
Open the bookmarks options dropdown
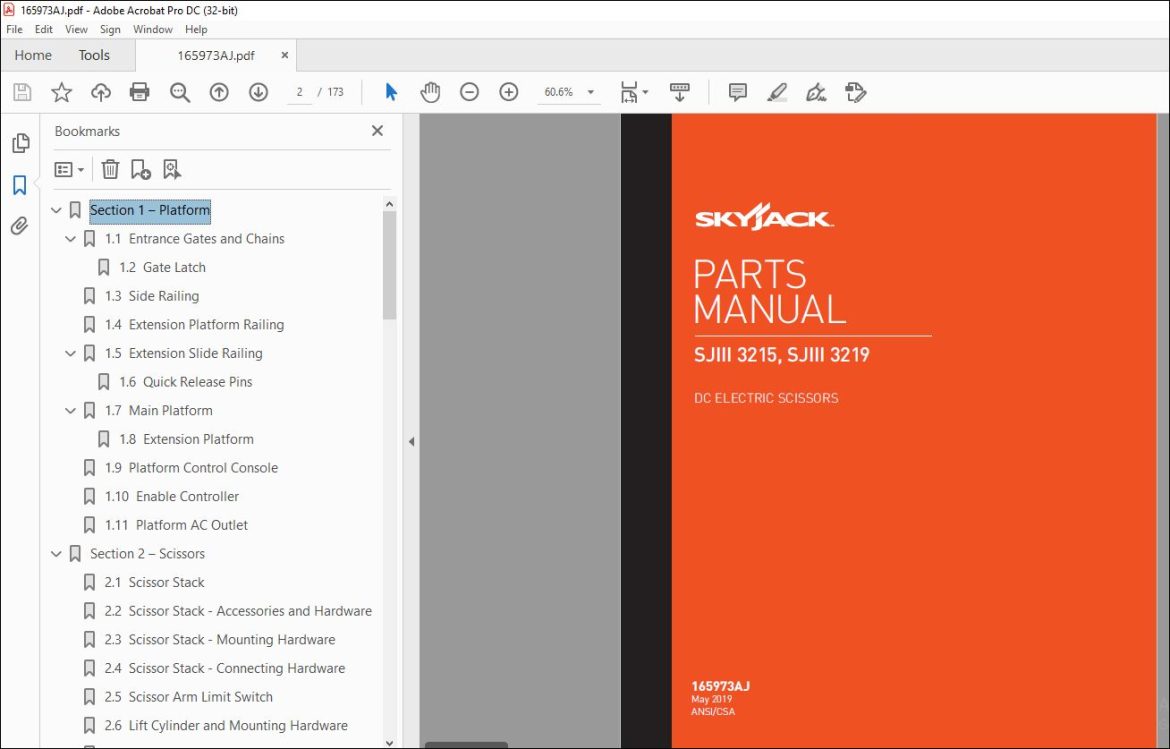coord(69,169)
